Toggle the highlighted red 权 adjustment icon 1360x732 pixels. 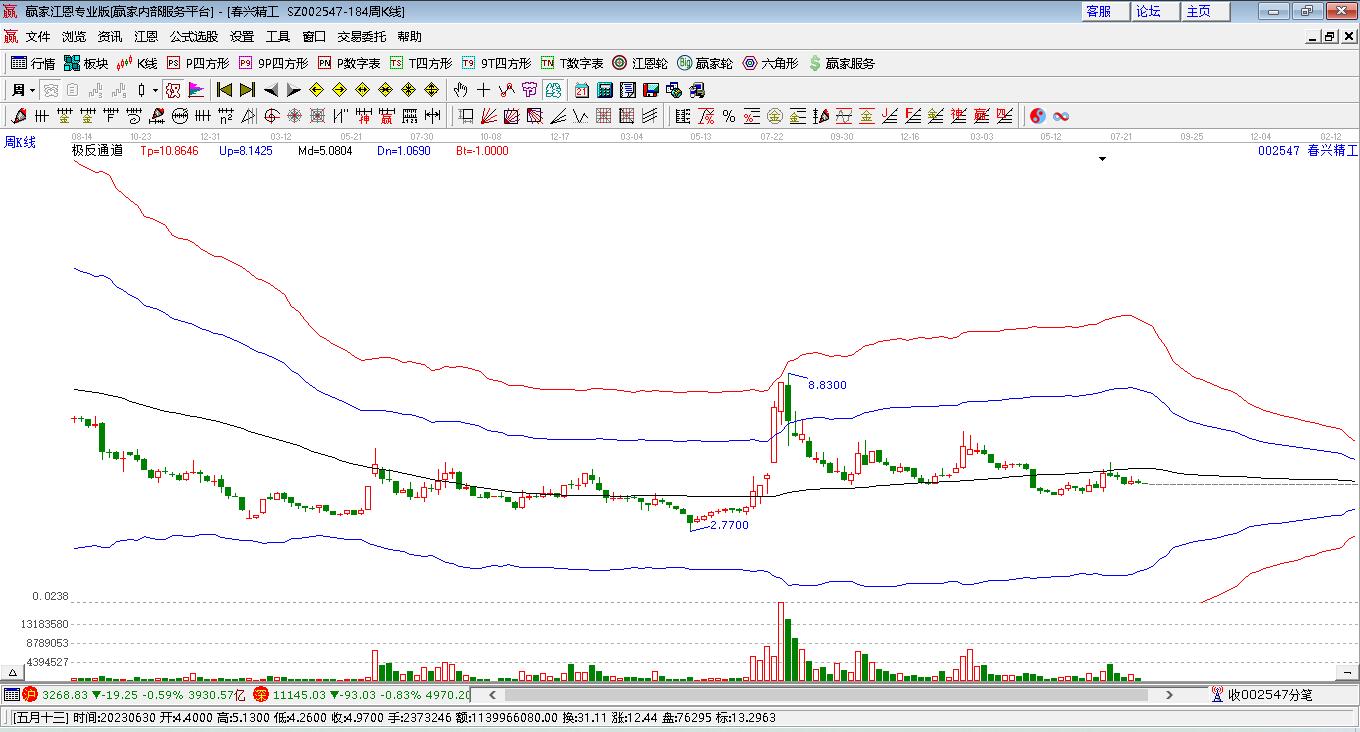[x=173, y=90]
